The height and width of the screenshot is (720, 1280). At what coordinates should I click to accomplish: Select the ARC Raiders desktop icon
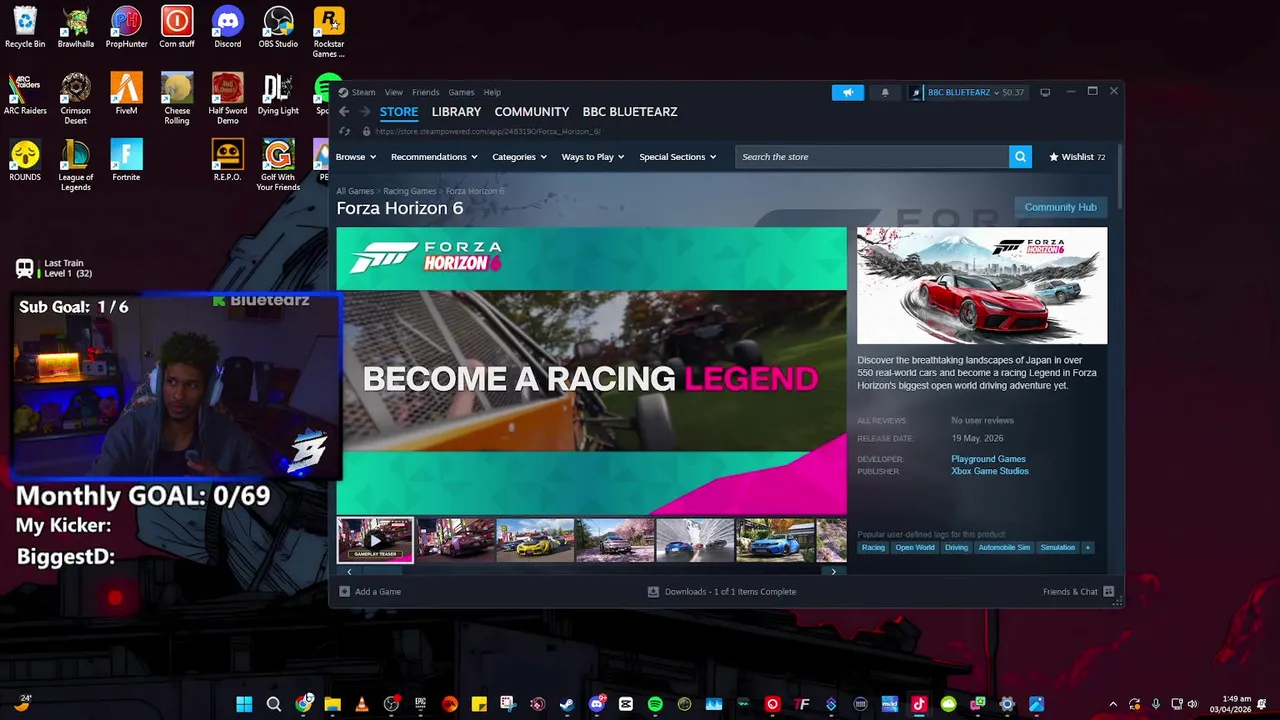pyautogui.click(x=25, y=94)
